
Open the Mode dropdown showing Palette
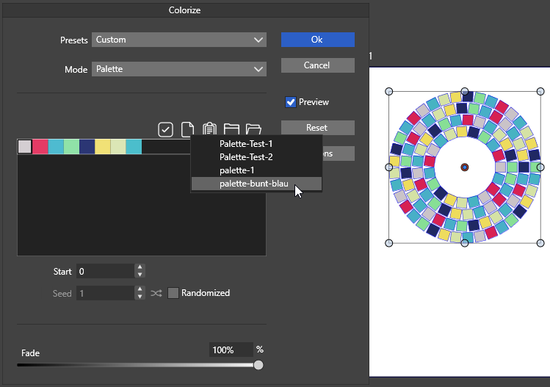[x=179, y=69]
